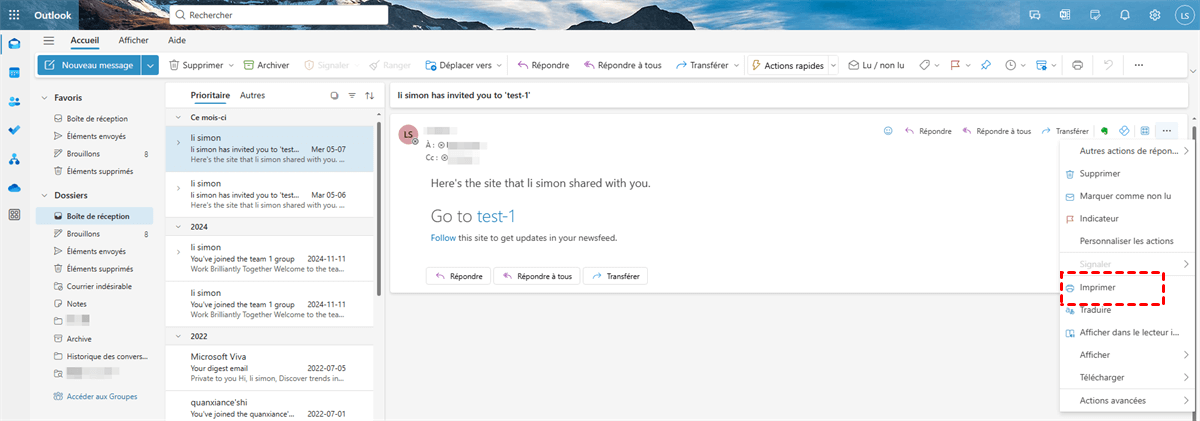This screenshot has width=1200, height=421.
Task: Click the categorize tag icon
Action: 924,65
